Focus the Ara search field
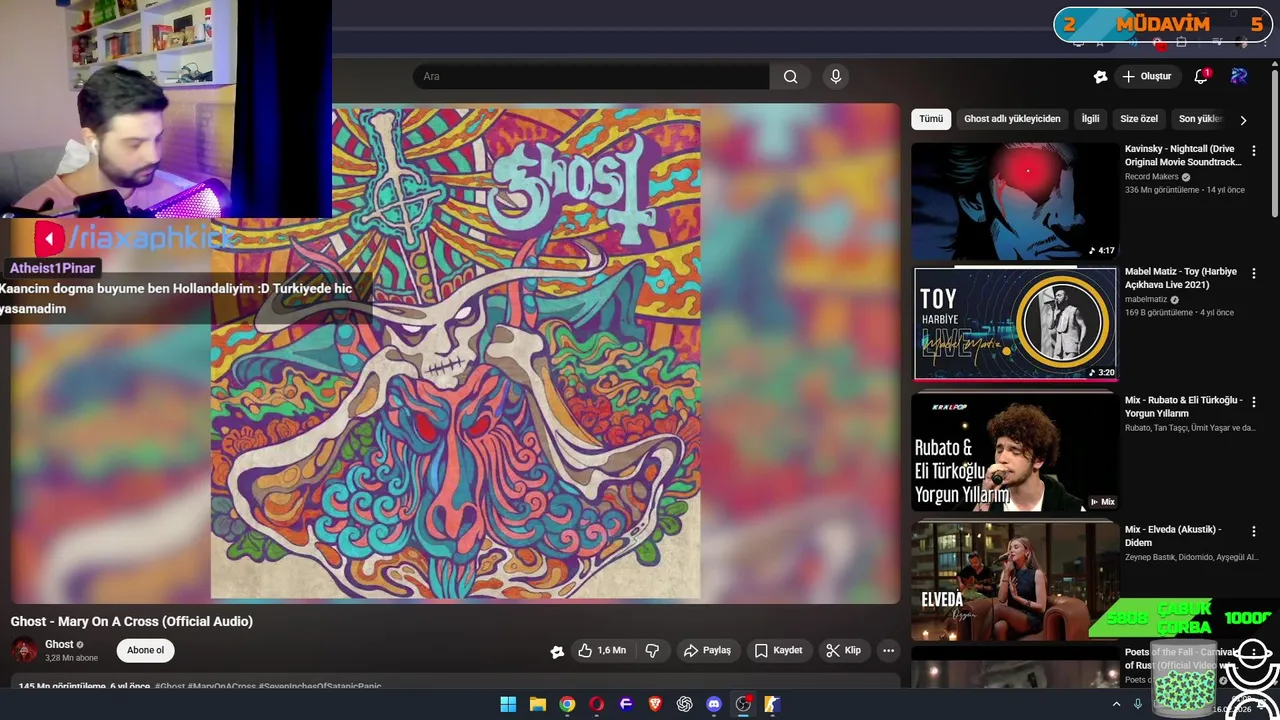 click(x=591, y=77)
